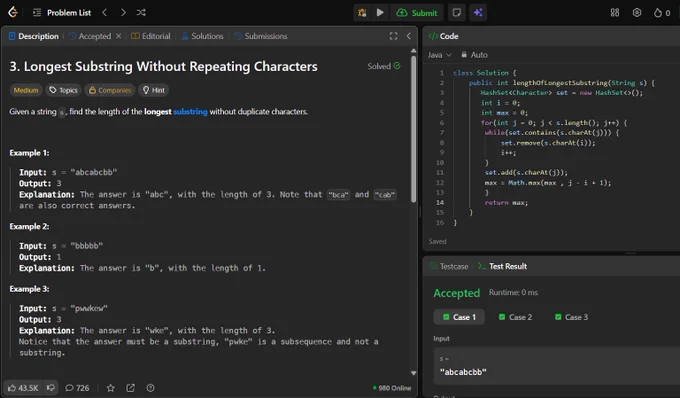Open the AI sparkle assistant icon

(478, 13)
